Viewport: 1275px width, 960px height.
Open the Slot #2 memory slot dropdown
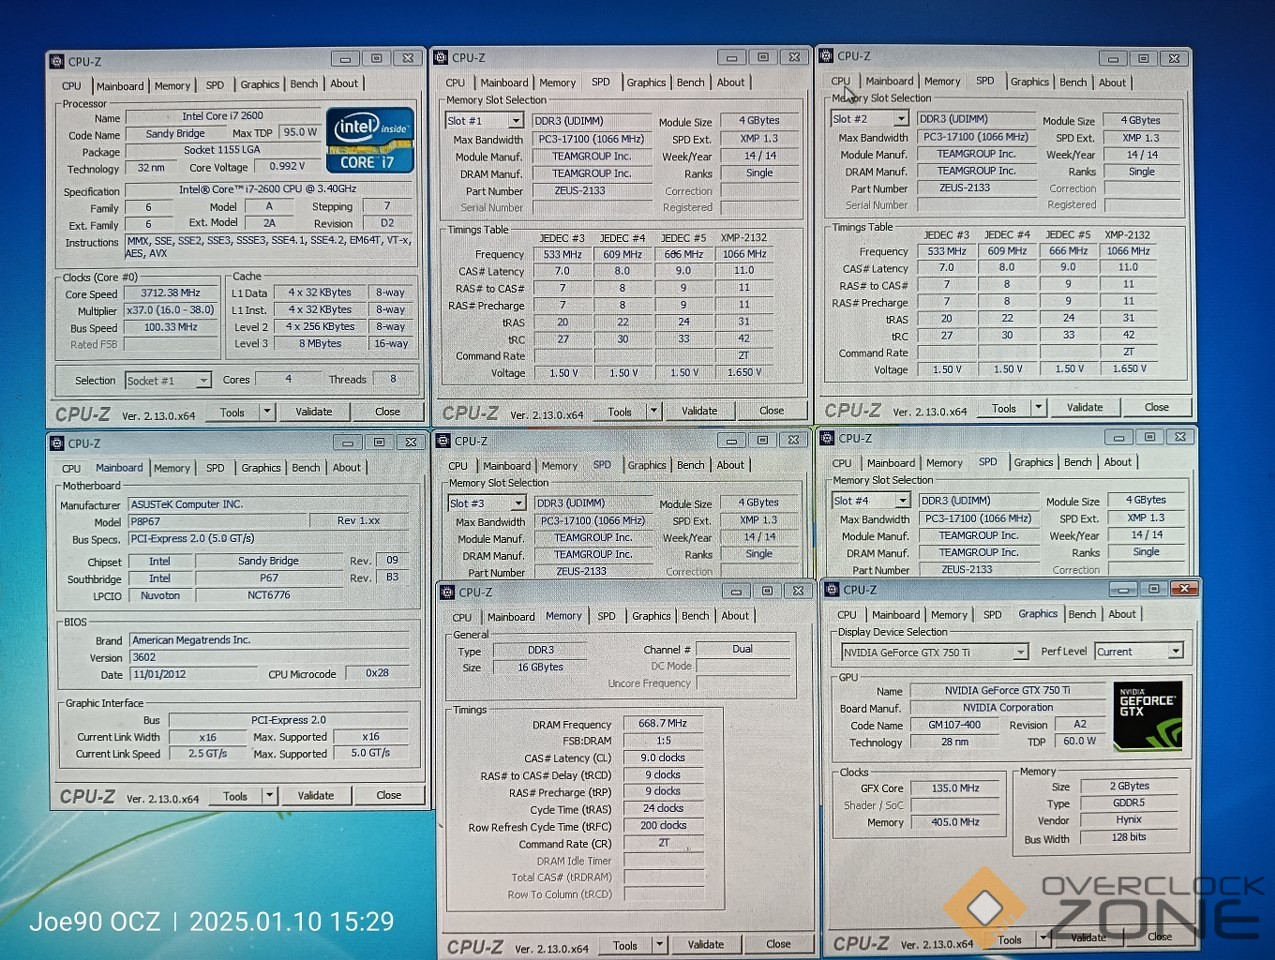(901, 119)
